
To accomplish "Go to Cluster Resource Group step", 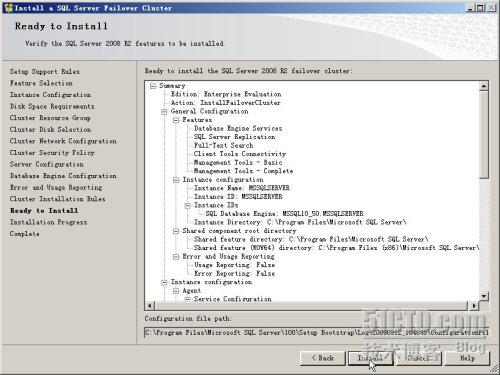I will 50,118.
